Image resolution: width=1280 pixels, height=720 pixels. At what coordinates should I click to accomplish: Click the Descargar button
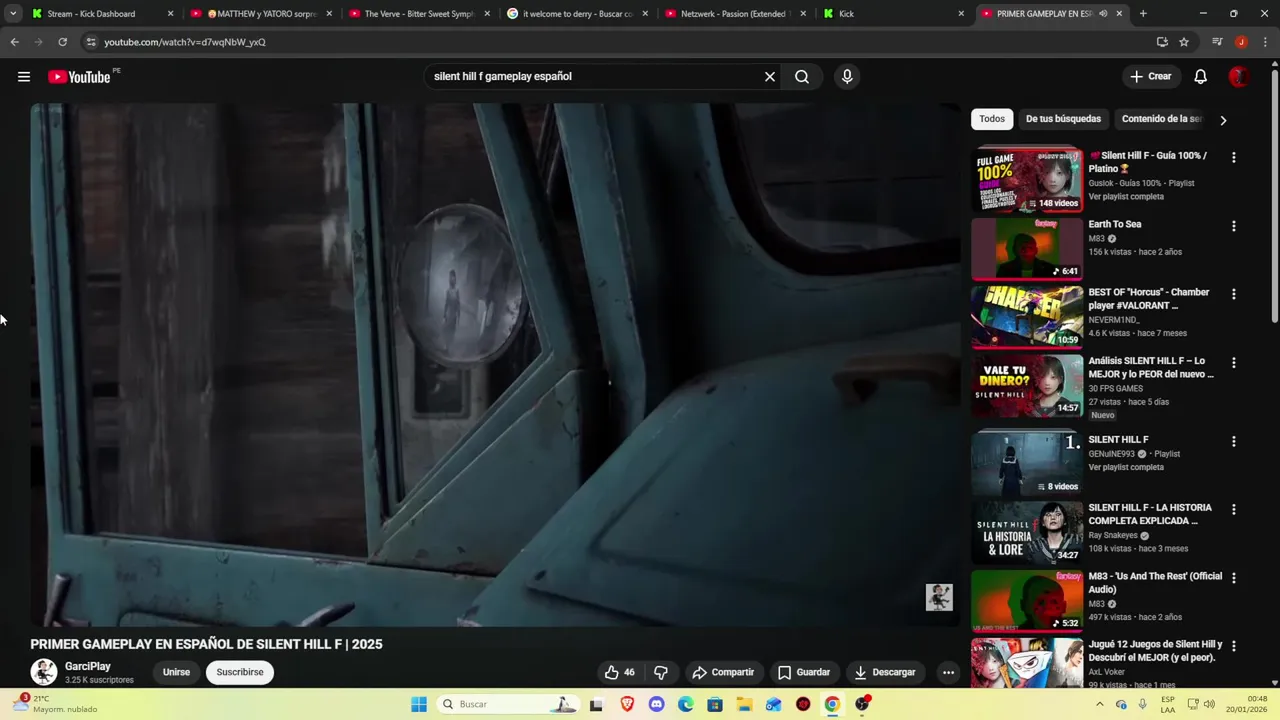tap(885, 672)
